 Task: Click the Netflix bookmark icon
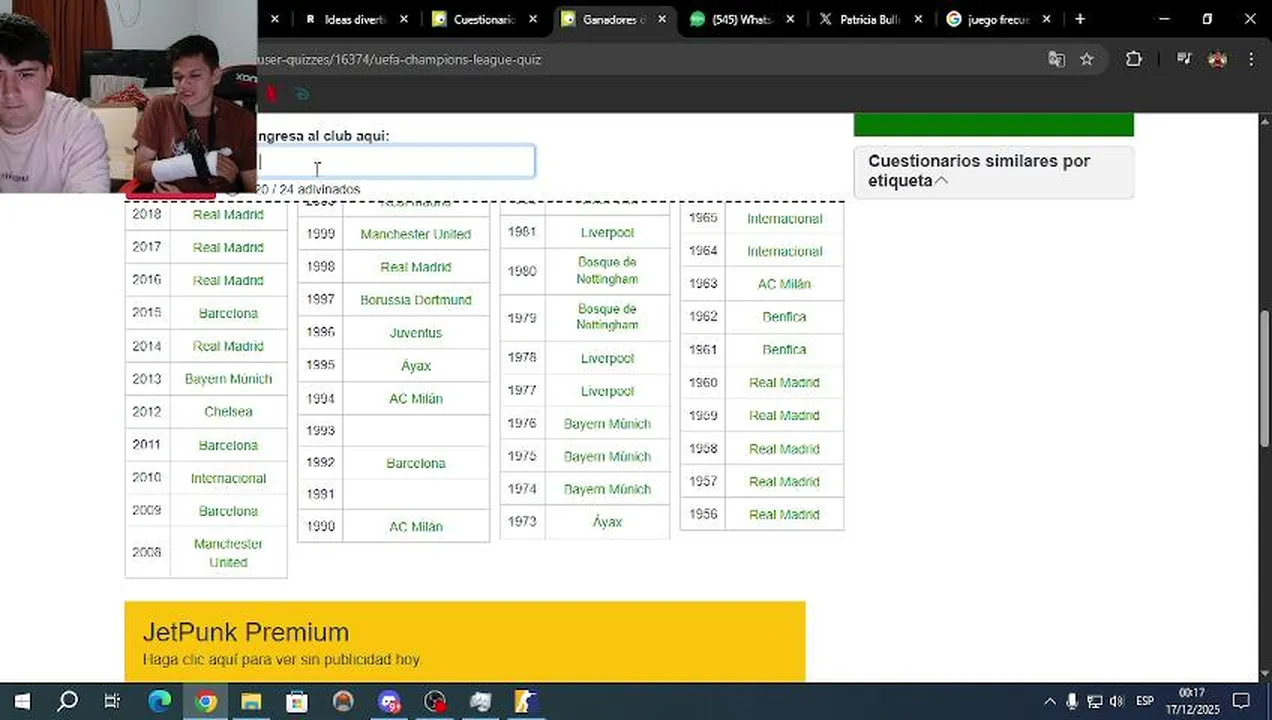(271, 94)
